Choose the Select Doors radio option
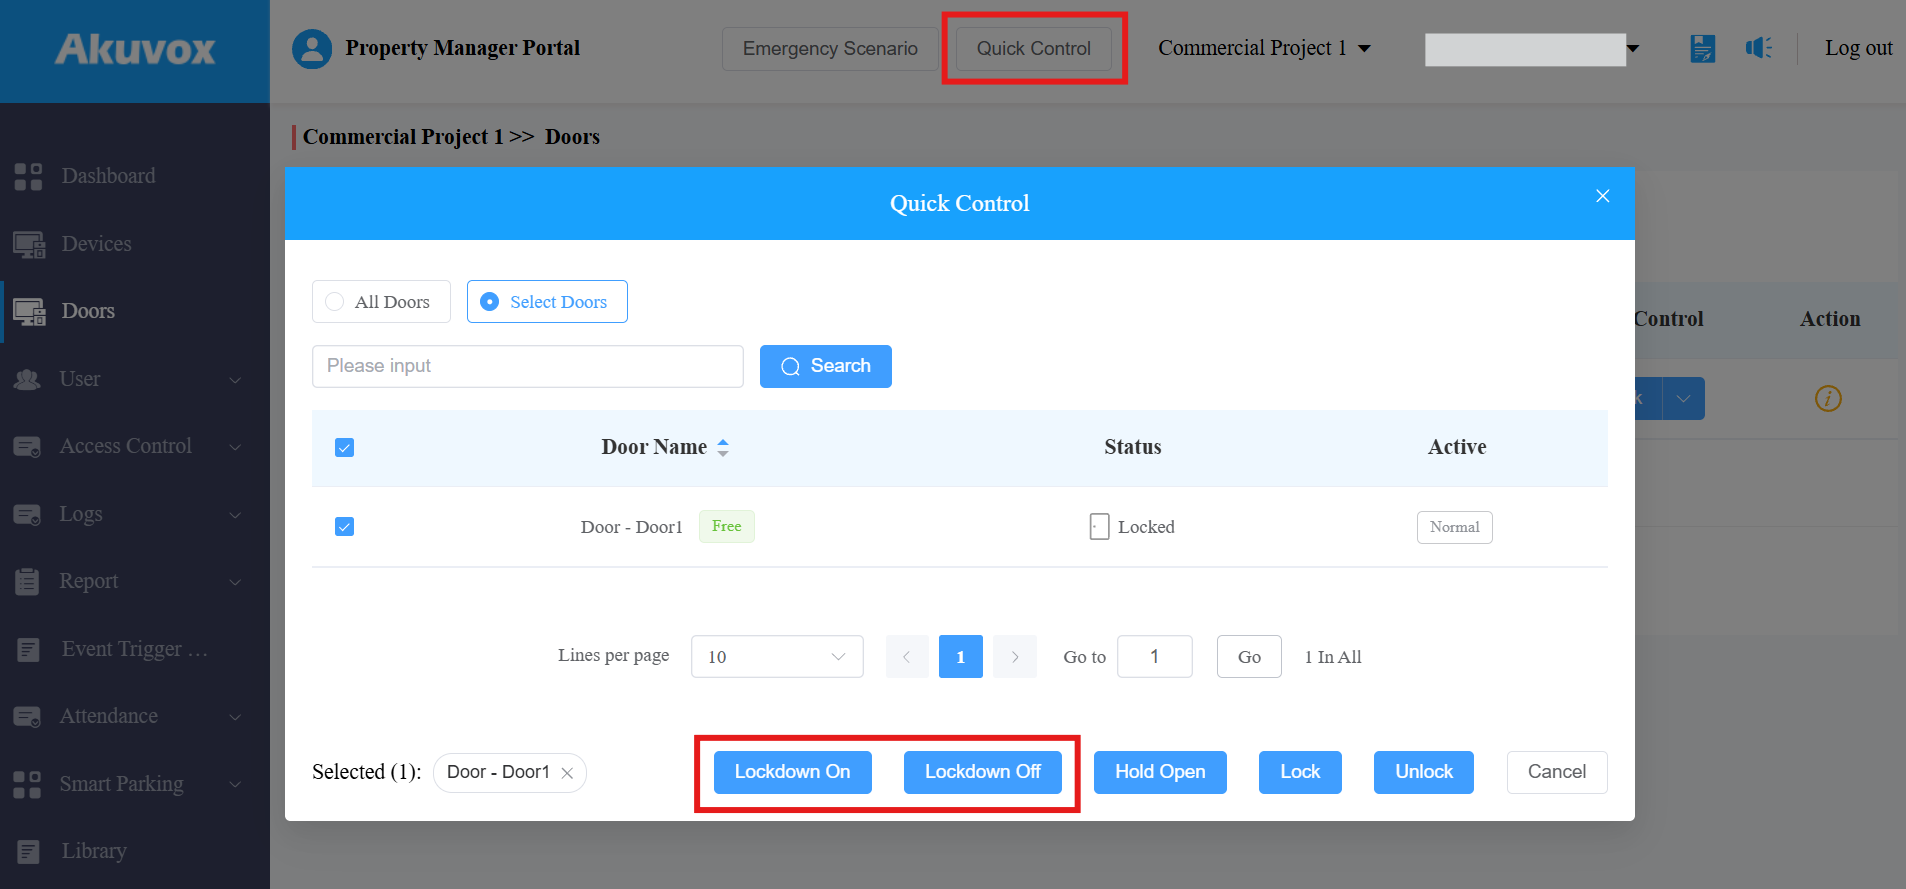The height and width of the screenshot is (889, 1906). [547, 302]
